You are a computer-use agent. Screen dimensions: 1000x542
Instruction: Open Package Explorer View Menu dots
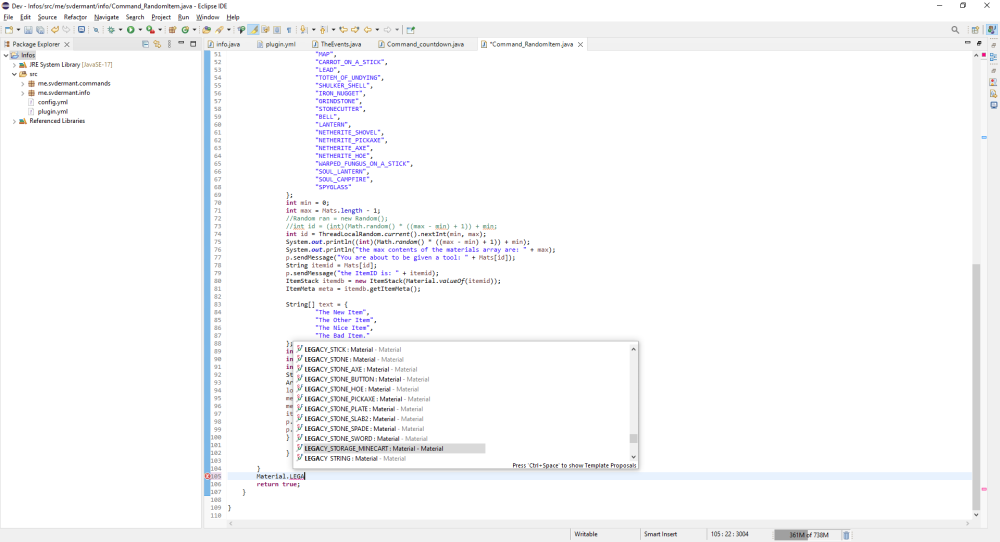169,44
